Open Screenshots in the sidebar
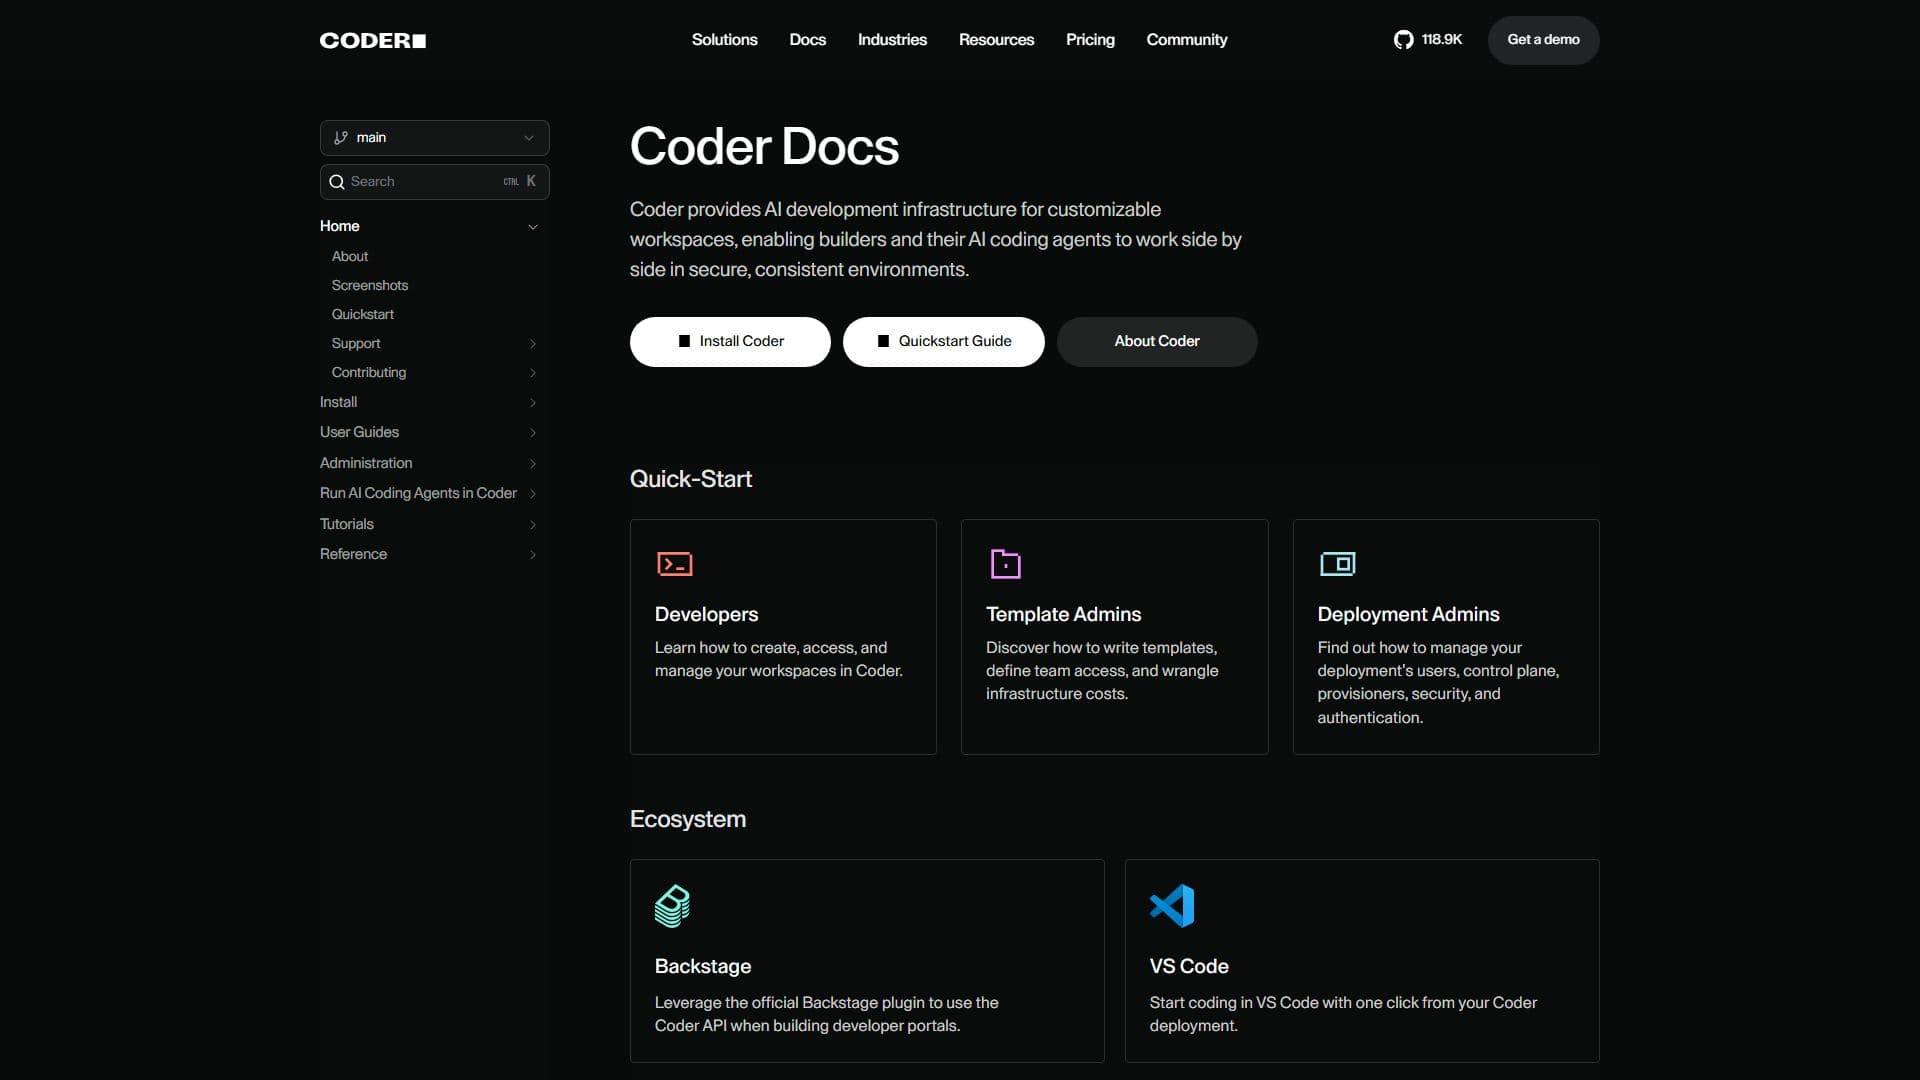Viewport: 1920px width, 1080px height. [x=370, y=286]
